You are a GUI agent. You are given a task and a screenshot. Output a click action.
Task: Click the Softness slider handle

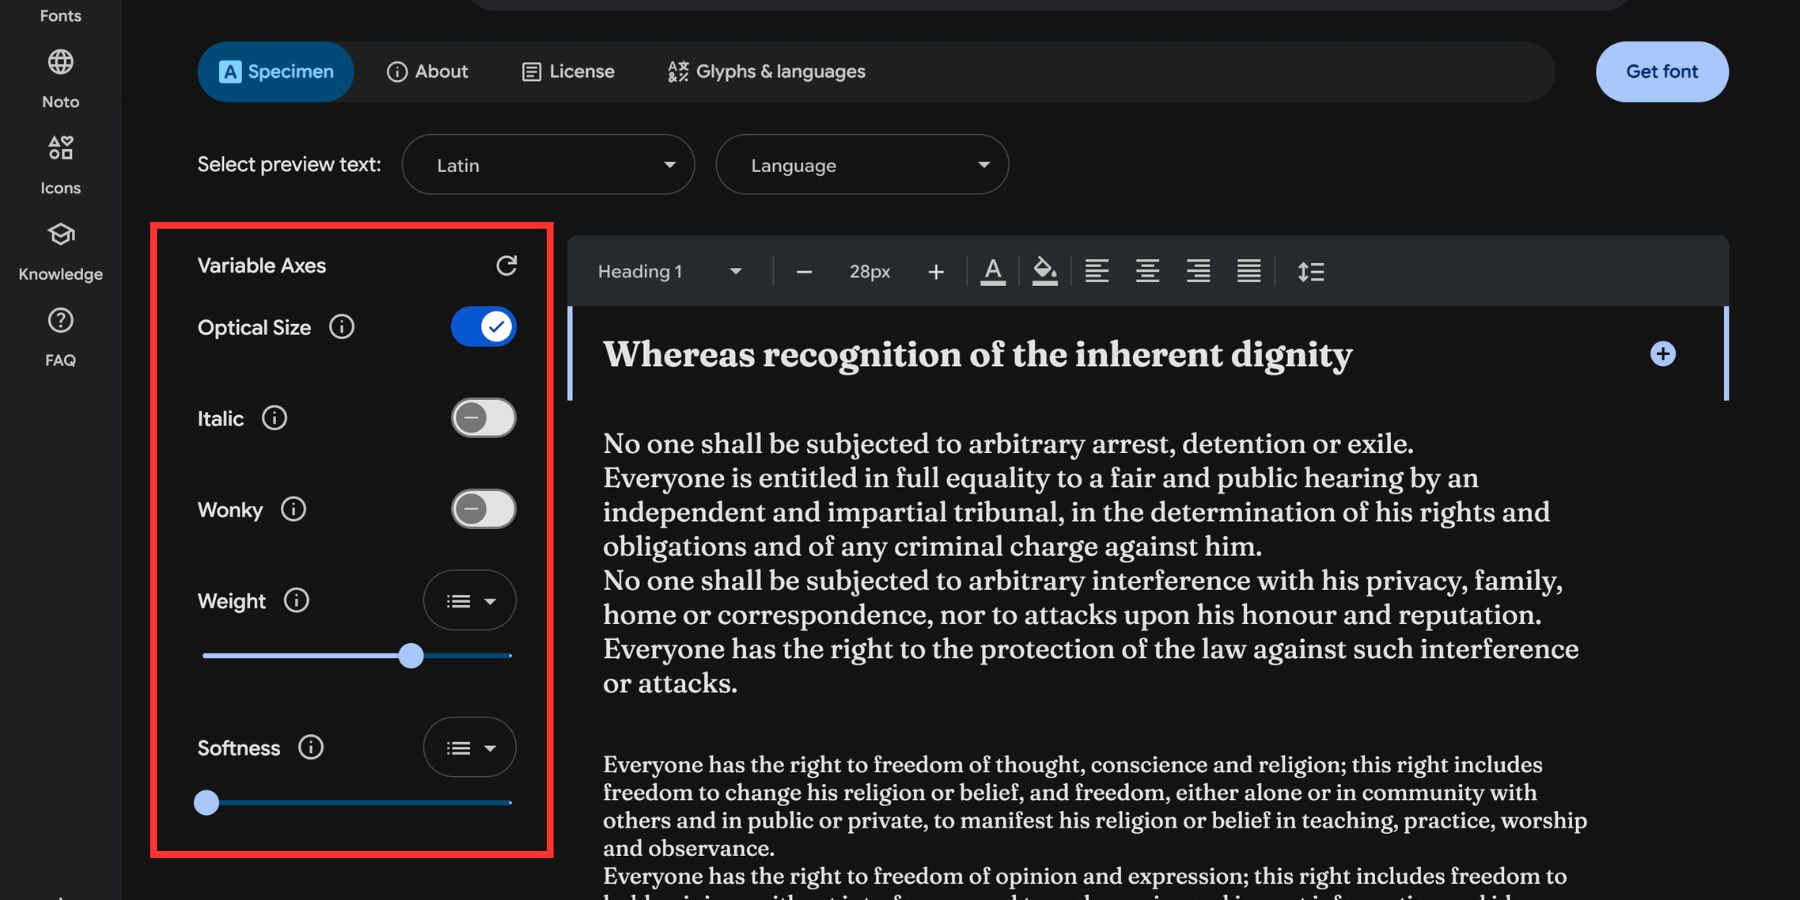pyautogui.click(x=206, y=803)
